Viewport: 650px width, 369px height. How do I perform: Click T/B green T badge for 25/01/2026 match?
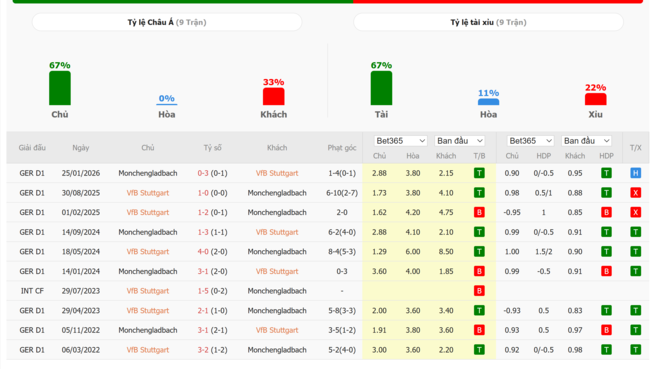(479, 173)
